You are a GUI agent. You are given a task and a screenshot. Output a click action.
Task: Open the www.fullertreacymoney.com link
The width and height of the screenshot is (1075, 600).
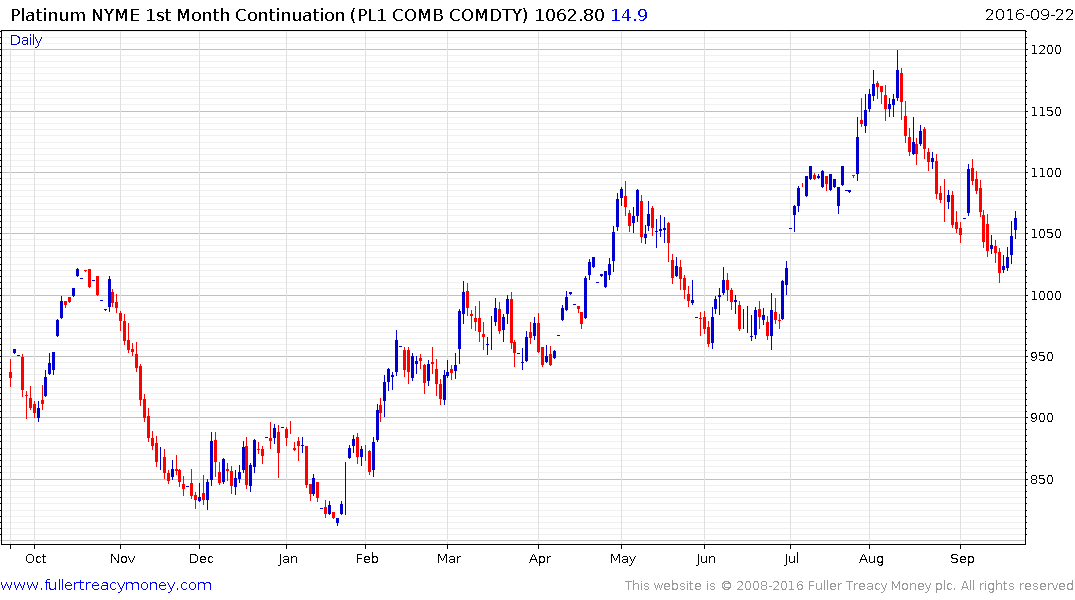pos(106,585)
